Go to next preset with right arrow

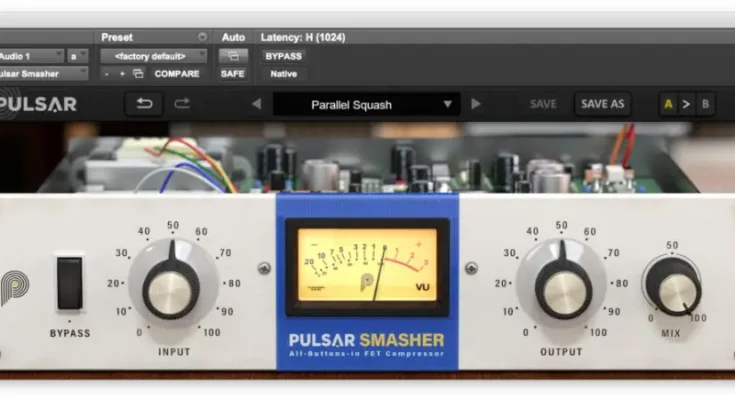(476, 104)
